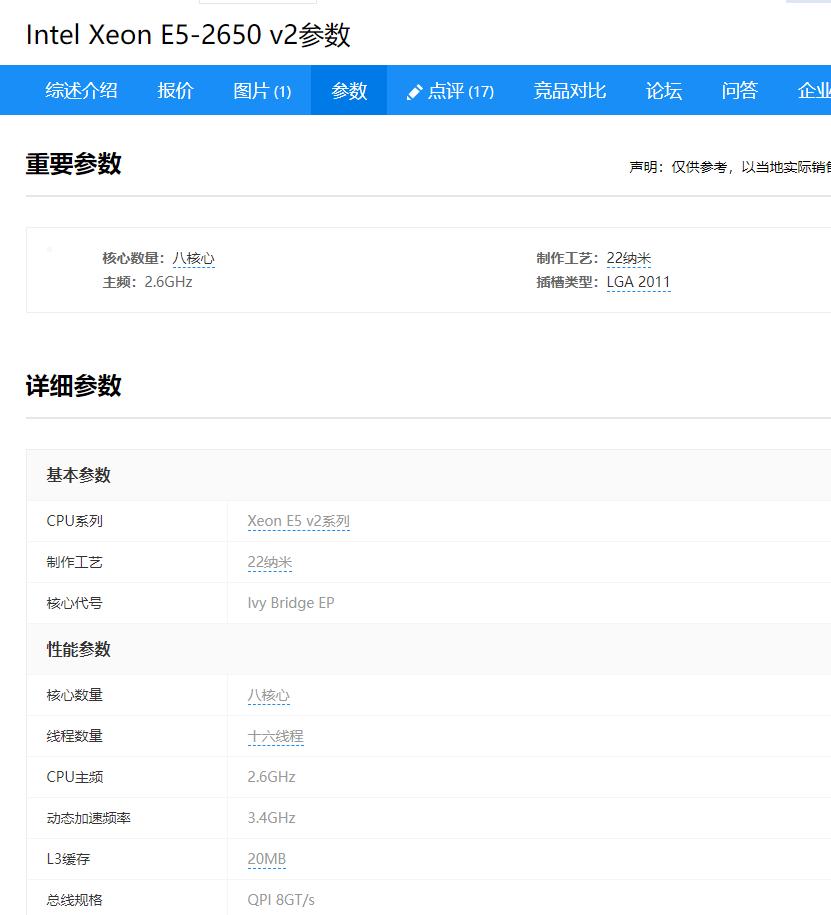Viewport: 831px width, 915px height.
Task: Click the Intel Xeon E5-2650 v2参数 title
Action: [x=190, y=35]
